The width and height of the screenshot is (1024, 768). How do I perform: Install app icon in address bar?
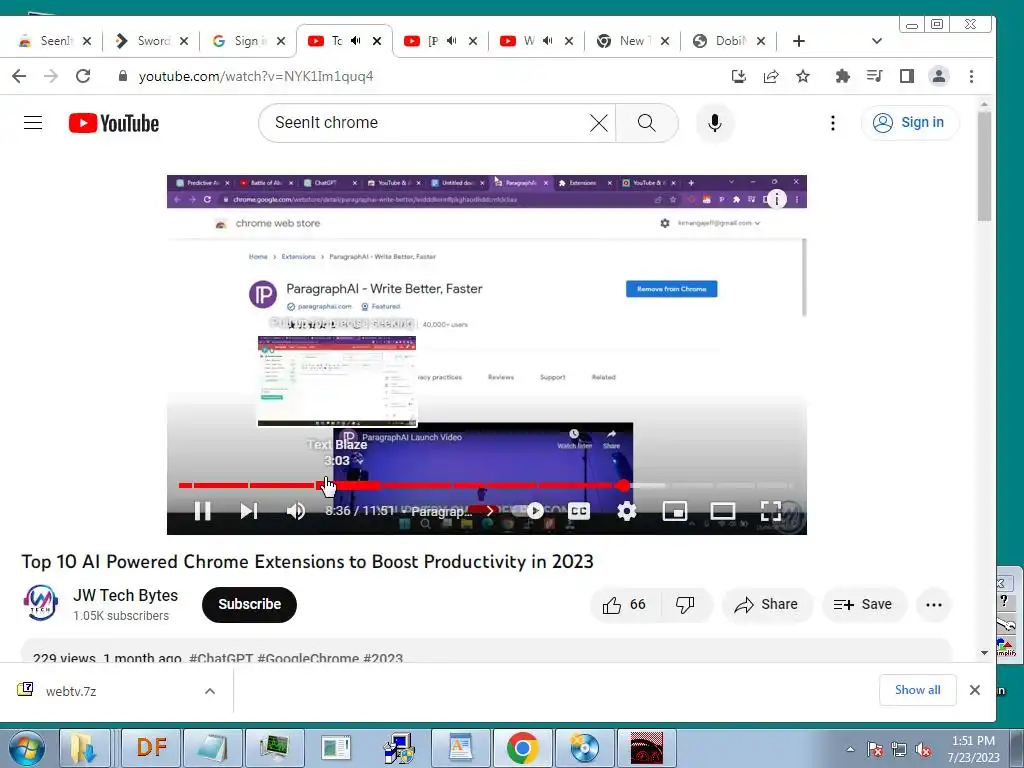(x=739, y=76)
